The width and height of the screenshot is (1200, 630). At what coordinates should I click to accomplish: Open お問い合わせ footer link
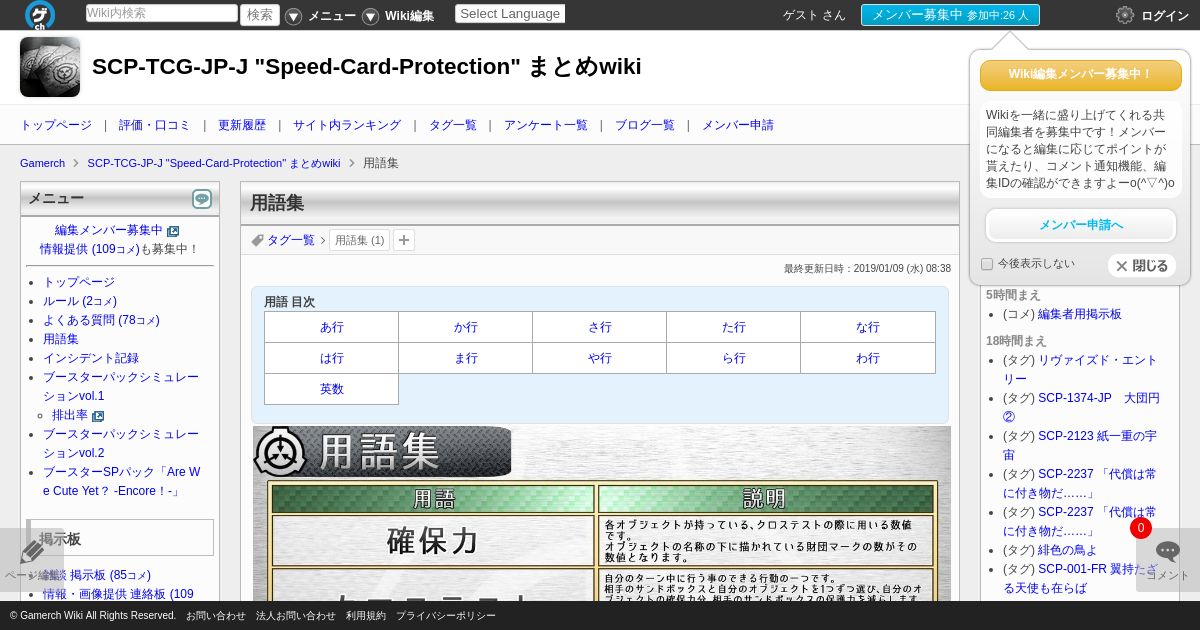point(215,616)
